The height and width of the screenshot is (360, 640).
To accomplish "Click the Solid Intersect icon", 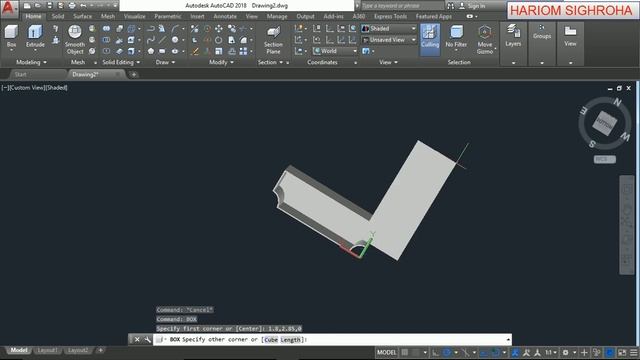I will (106, 51).
